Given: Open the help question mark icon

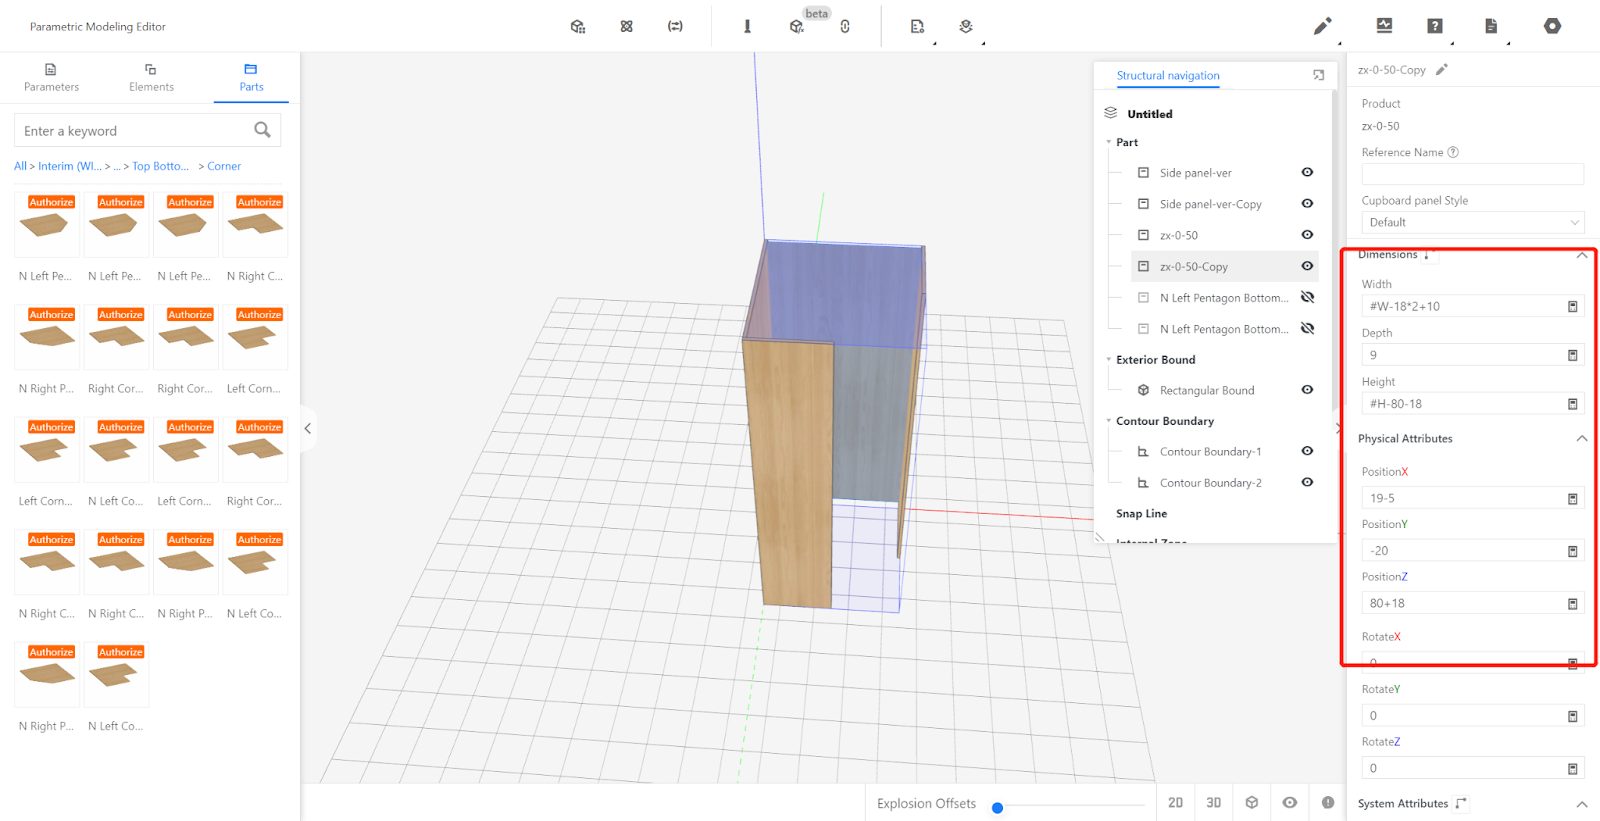Looking at the screenshot, I should click(x=1435, y=26).
